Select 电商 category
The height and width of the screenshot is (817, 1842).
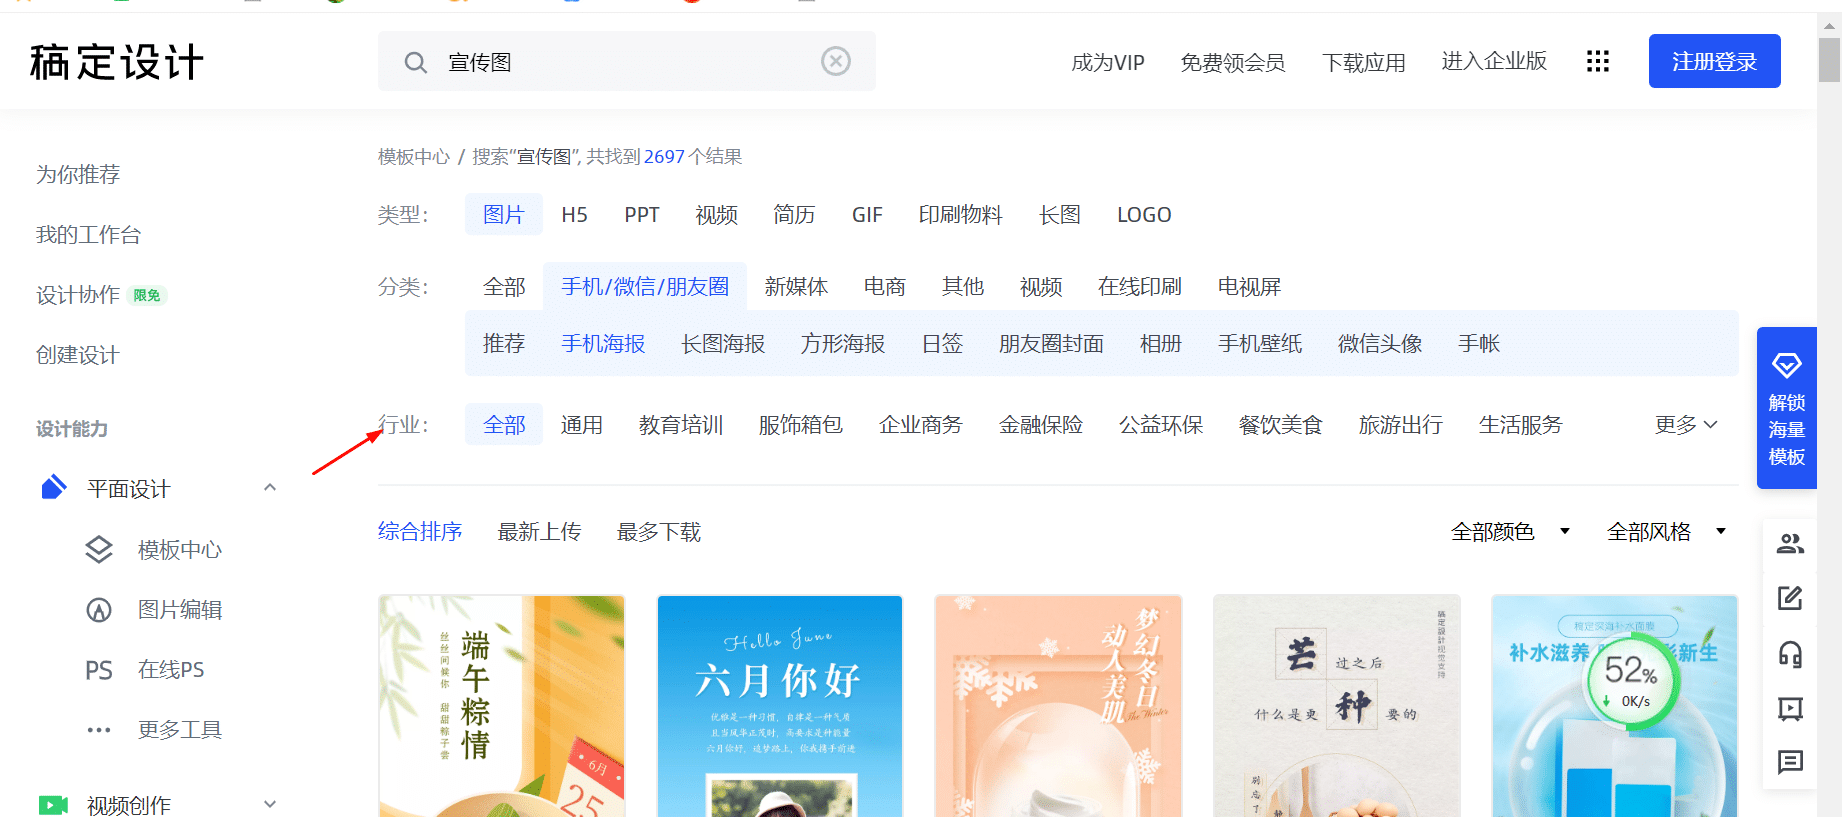click(x=885, y=287)
